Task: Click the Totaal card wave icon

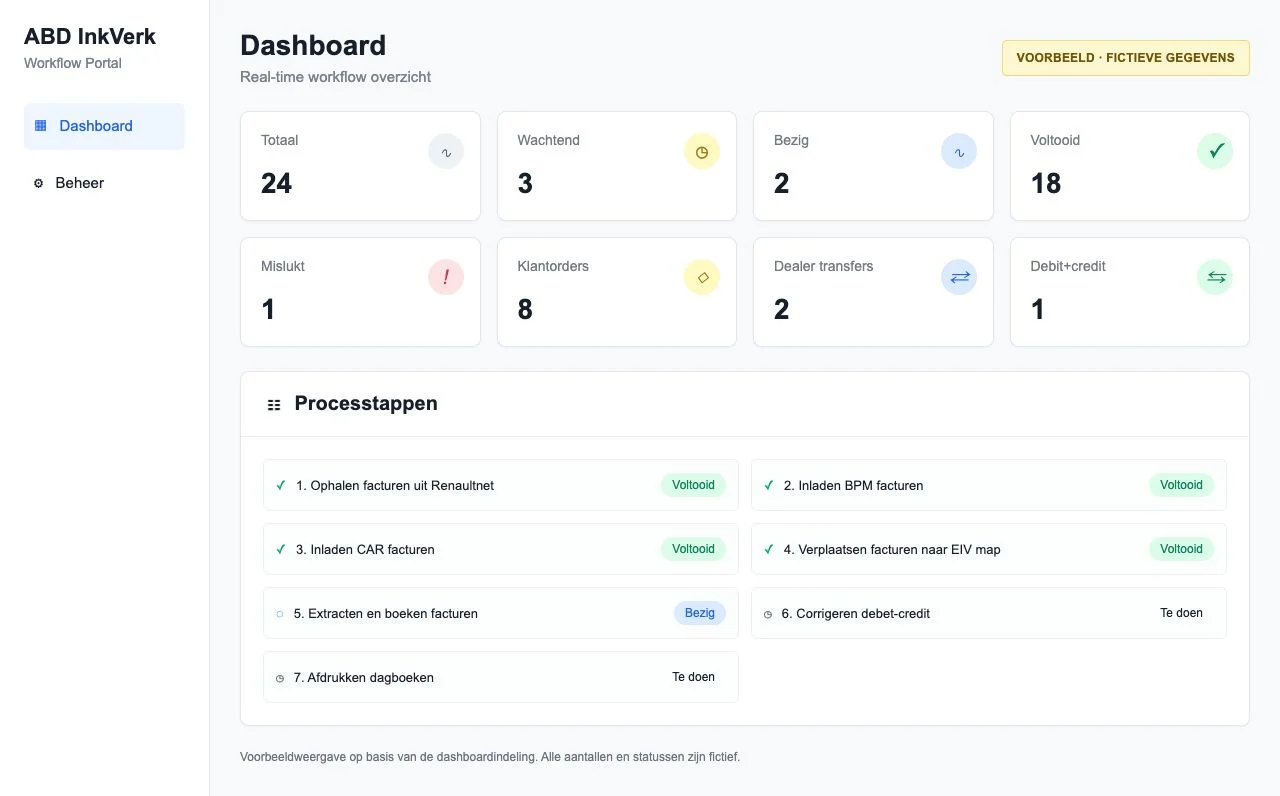Action: (446, 152)
